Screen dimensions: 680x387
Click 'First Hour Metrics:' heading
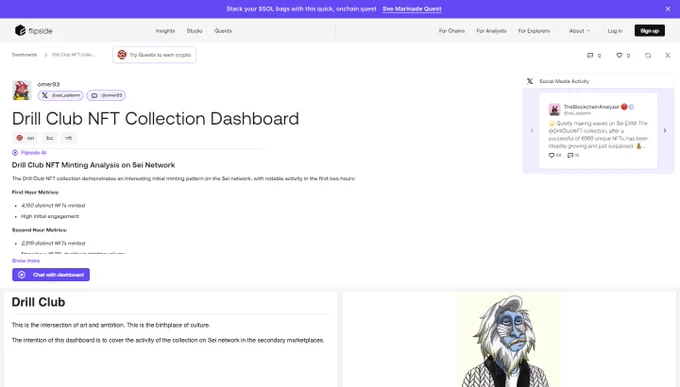point(35,192)
